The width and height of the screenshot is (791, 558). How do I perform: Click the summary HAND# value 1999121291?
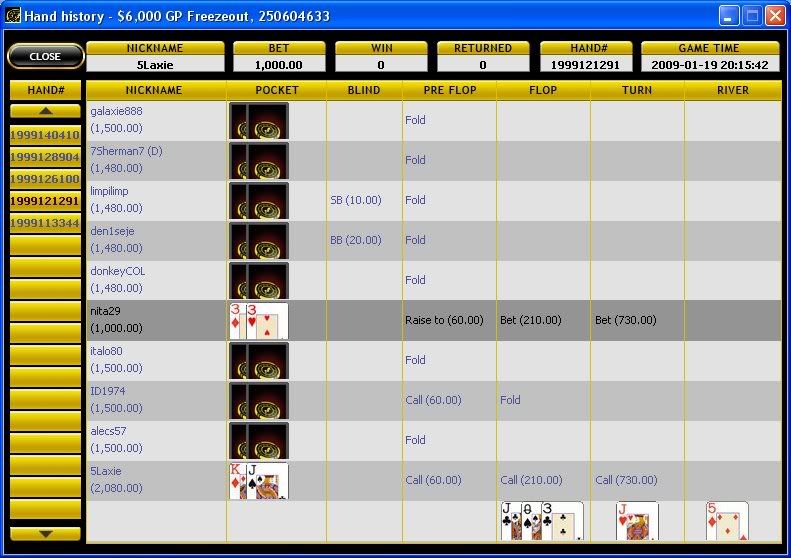tap(585, 65)
